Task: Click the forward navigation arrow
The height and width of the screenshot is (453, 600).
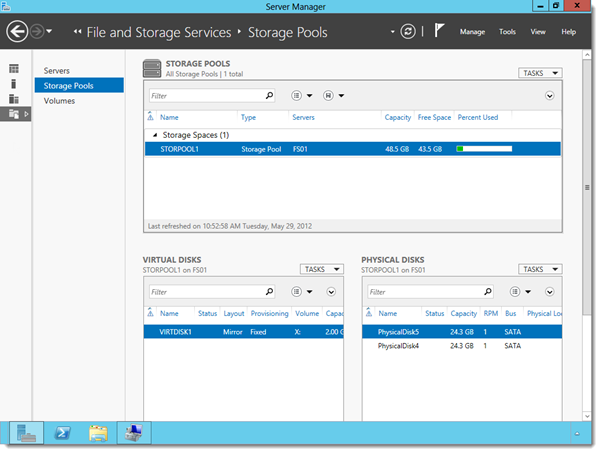Action: (37, 32)
